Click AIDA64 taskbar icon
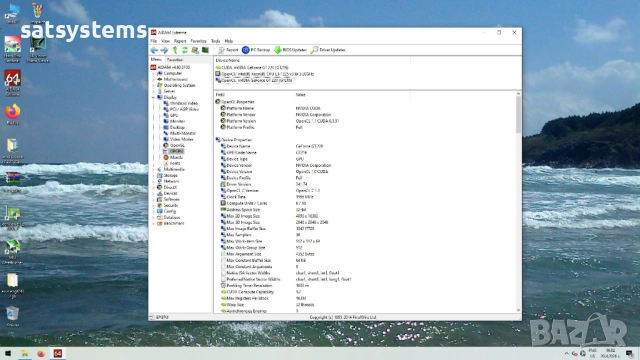Screen dimensions: 640x360 58,353
